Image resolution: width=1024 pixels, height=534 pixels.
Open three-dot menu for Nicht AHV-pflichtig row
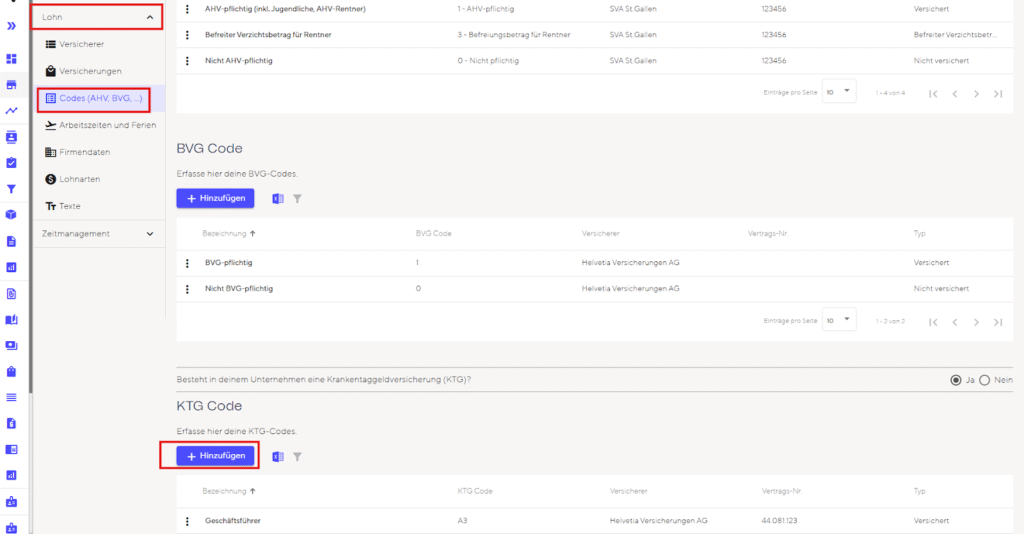click(187, 61)
